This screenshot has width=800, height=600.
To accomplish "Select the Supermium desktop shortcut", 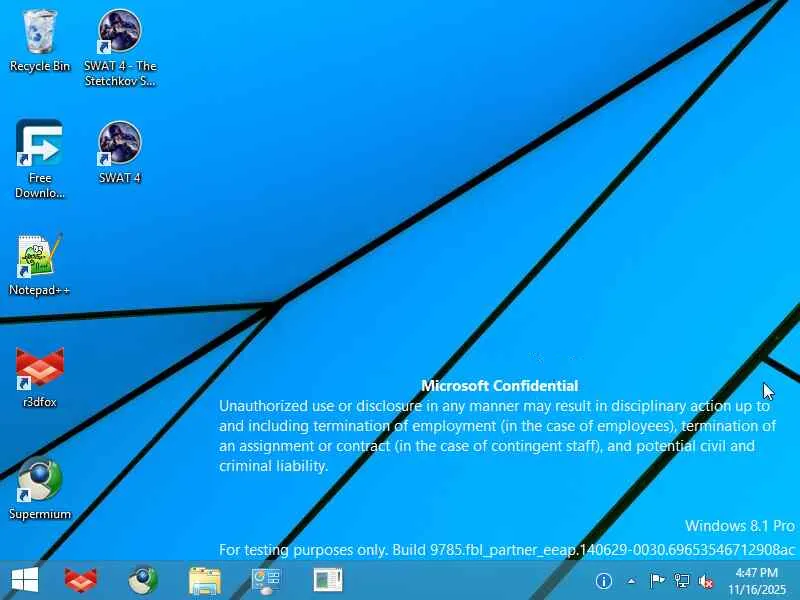I will [x=40, y=488].
